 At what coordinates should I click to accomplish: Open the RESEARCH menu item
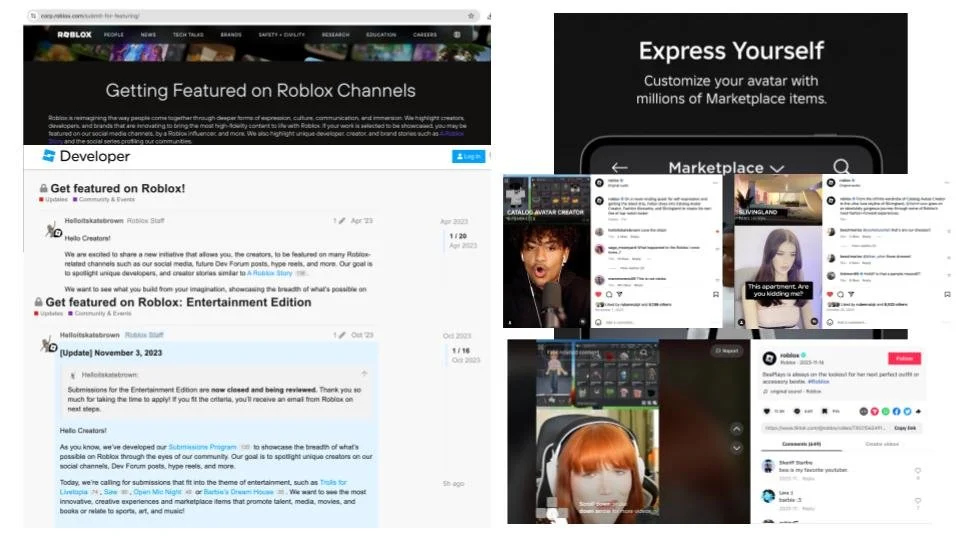tap(336, 35)
